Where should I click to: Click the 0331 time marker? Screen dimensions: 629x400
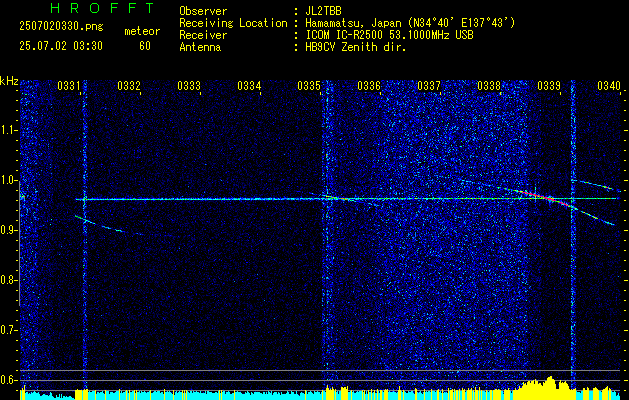coord(68,86)
